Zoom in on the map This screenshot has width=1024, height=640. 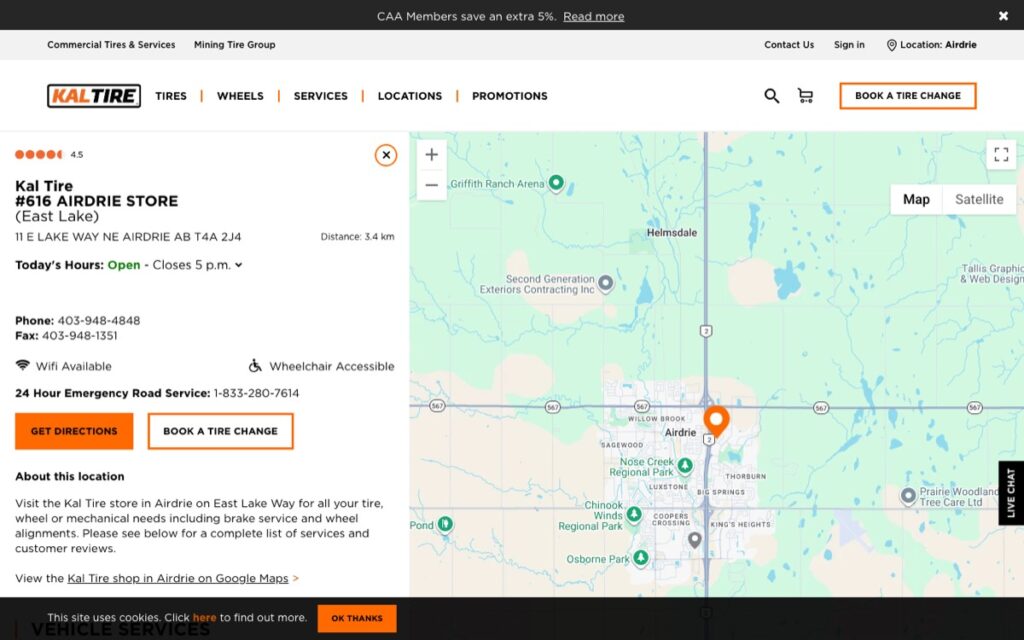(432, 155)
